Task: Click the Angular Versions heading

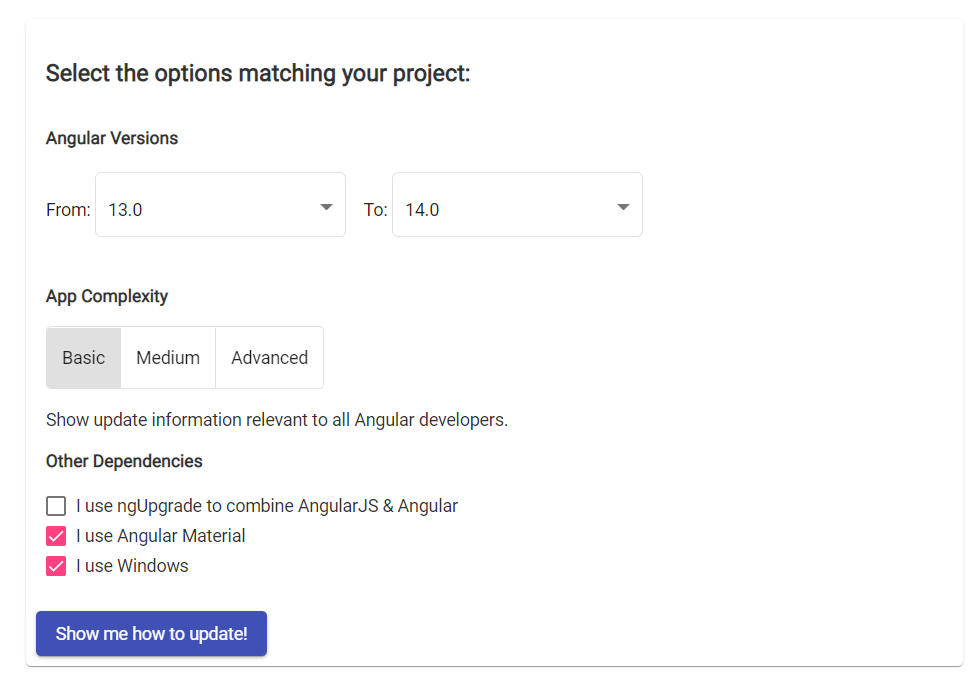Action: click(112, 138)
